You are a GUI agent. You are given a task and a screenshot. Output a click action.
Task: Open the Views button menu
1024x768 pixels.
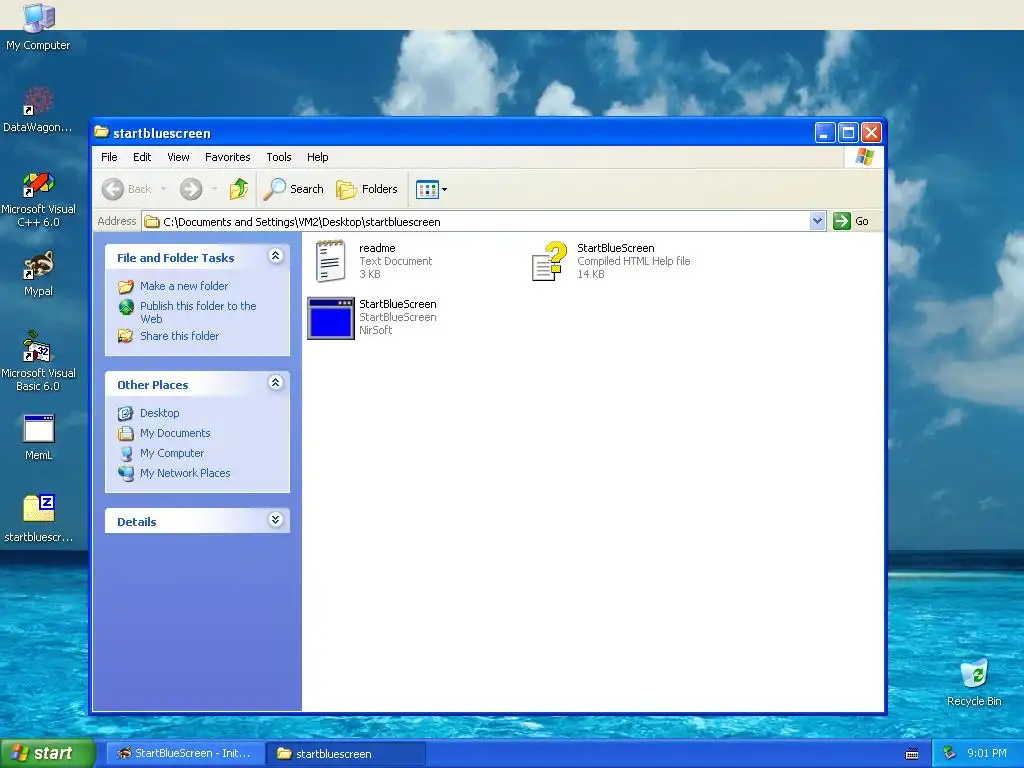tap(432, 189)
